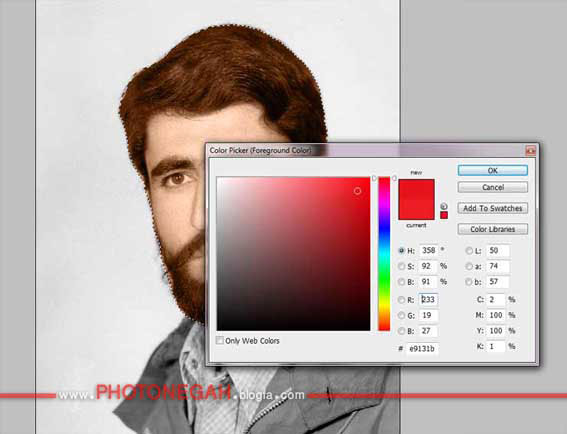Select the S saturation radio button

tap(401, 266)
